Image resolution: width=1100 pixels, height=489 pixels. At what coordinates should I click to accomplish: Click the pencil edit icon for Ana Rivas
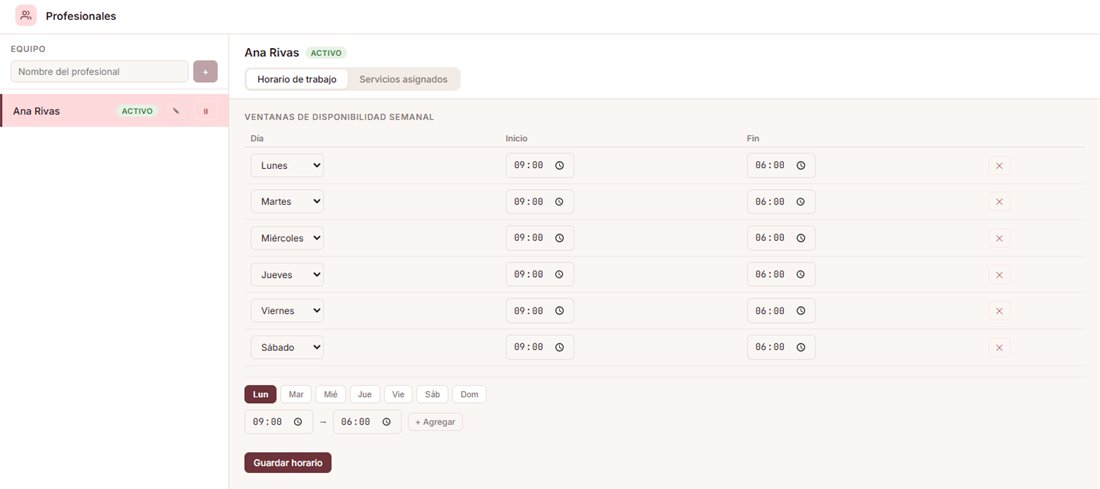(x=176, y=111)
